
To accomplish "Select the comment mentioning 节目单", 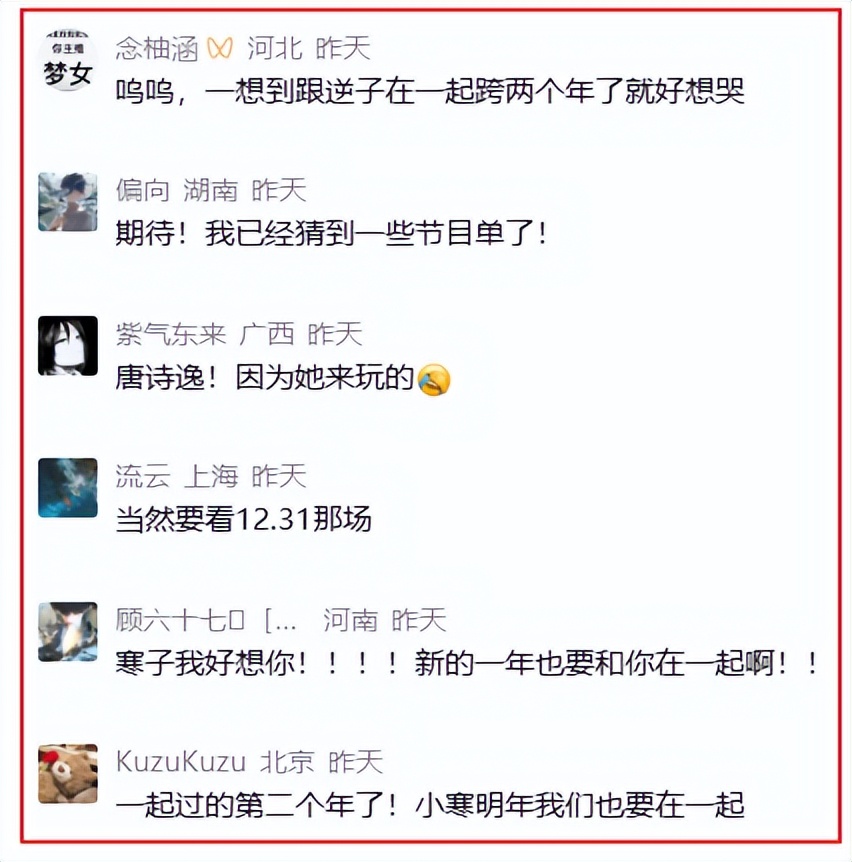I will point(331,234).
